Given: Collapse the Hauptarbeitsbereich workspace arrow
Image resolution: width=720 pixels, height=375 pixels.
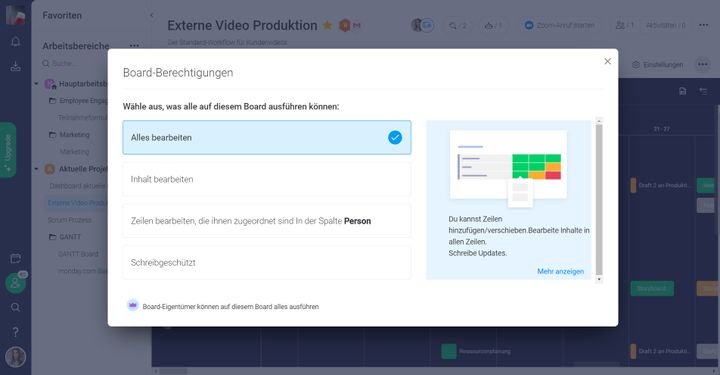Looking at the screenshot, I should click(x=36, y=84).
